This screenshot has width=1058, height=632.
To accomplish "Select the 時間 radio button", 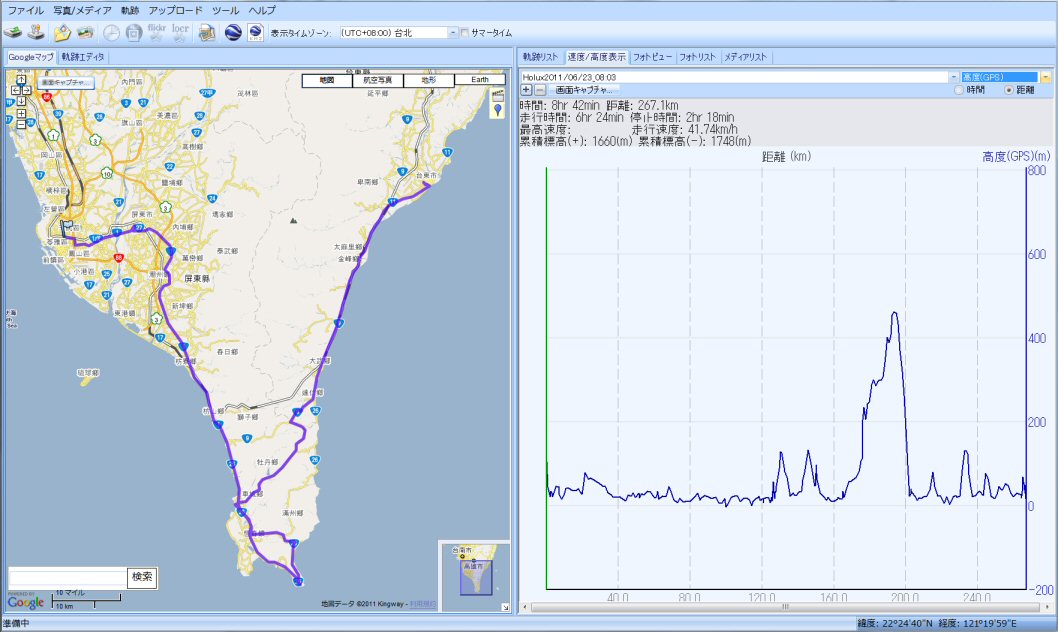I will tap(959, 90).
